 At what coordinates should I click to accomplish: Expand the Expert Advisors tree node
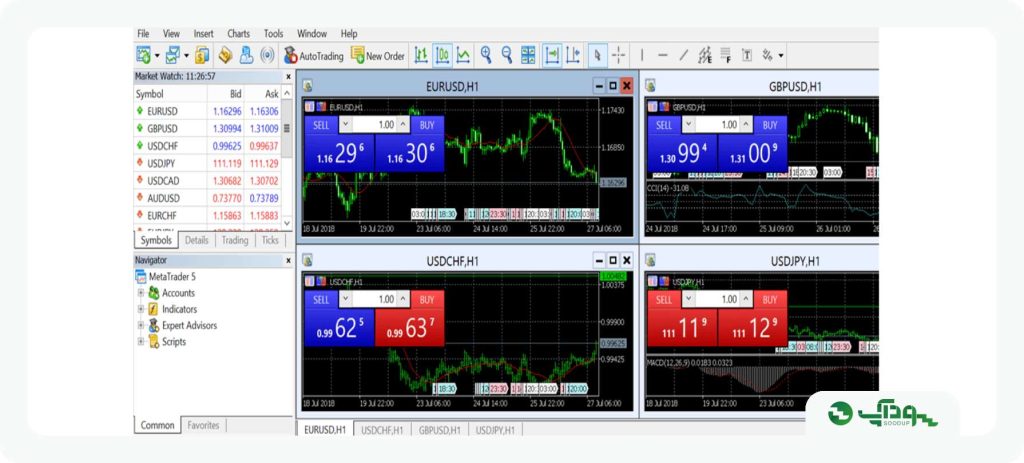pos(140,325)
